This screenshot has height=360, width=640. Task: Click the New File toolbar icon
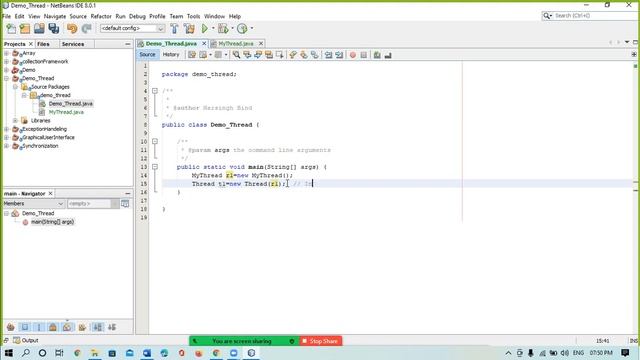[11, 28]
